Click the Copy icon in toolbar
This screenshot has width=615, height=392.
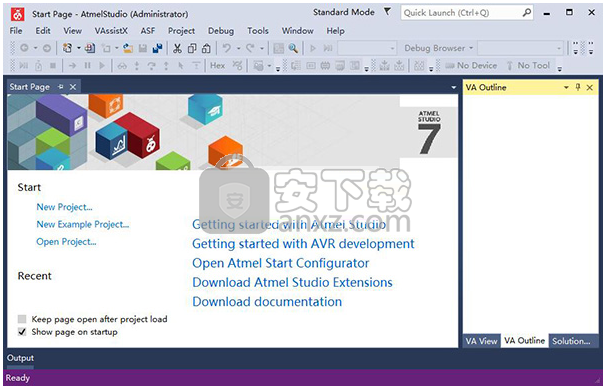(x=192, y=48)
